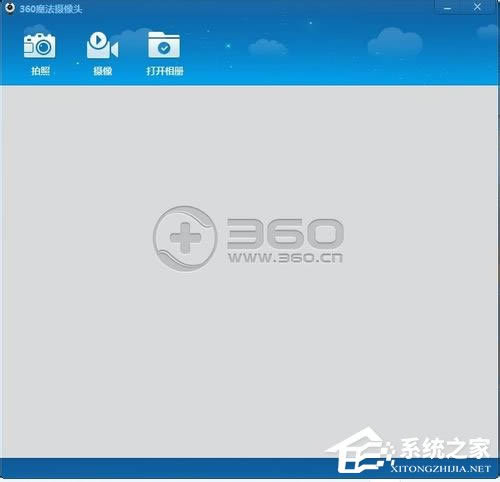
Task: Click the 打开相册 text label
Action: (x=165, y=71)
